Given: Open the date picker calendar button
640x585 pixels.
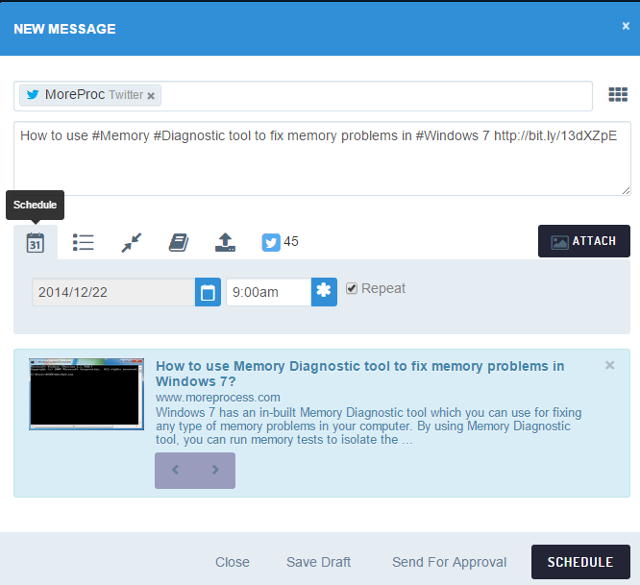Looking at the screenshot, I should pos(208,292).
